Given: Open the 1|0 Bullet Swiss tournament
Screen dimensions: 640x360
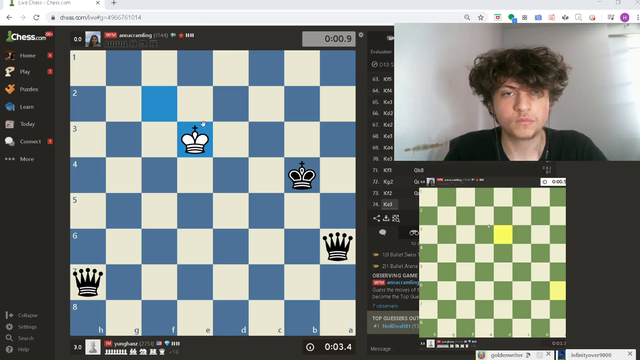Looking at the screenshot, I should pyautogui.click(x=400, y=255).
